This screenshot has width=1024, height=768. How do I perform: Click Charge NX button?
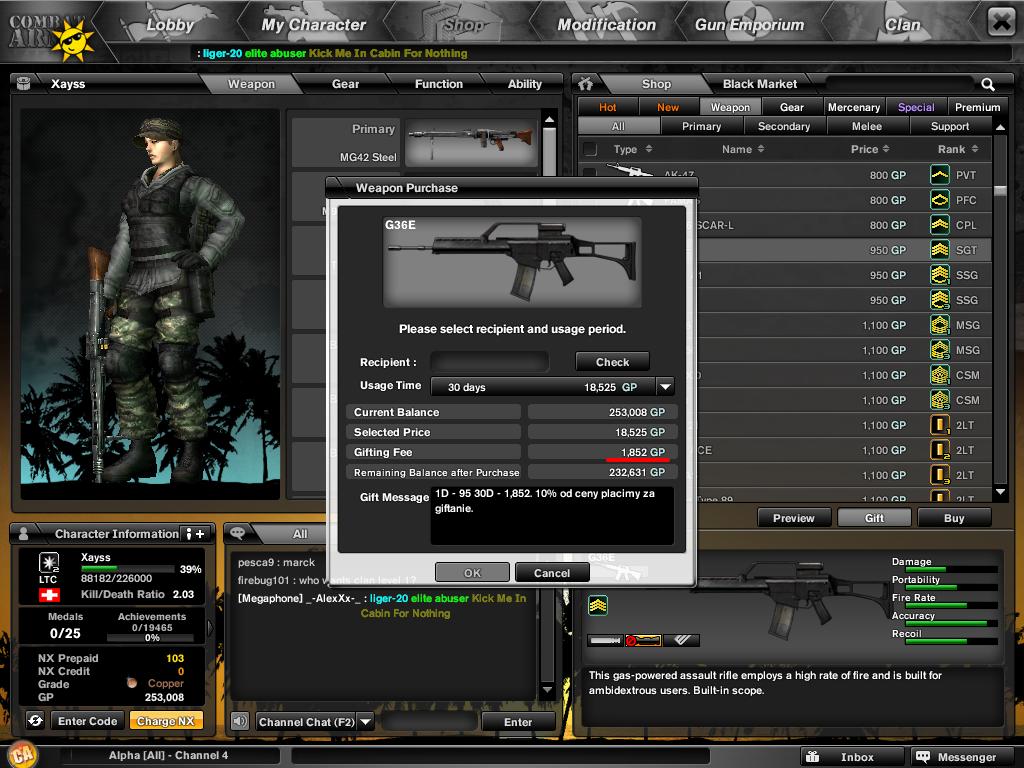[166, 721]
